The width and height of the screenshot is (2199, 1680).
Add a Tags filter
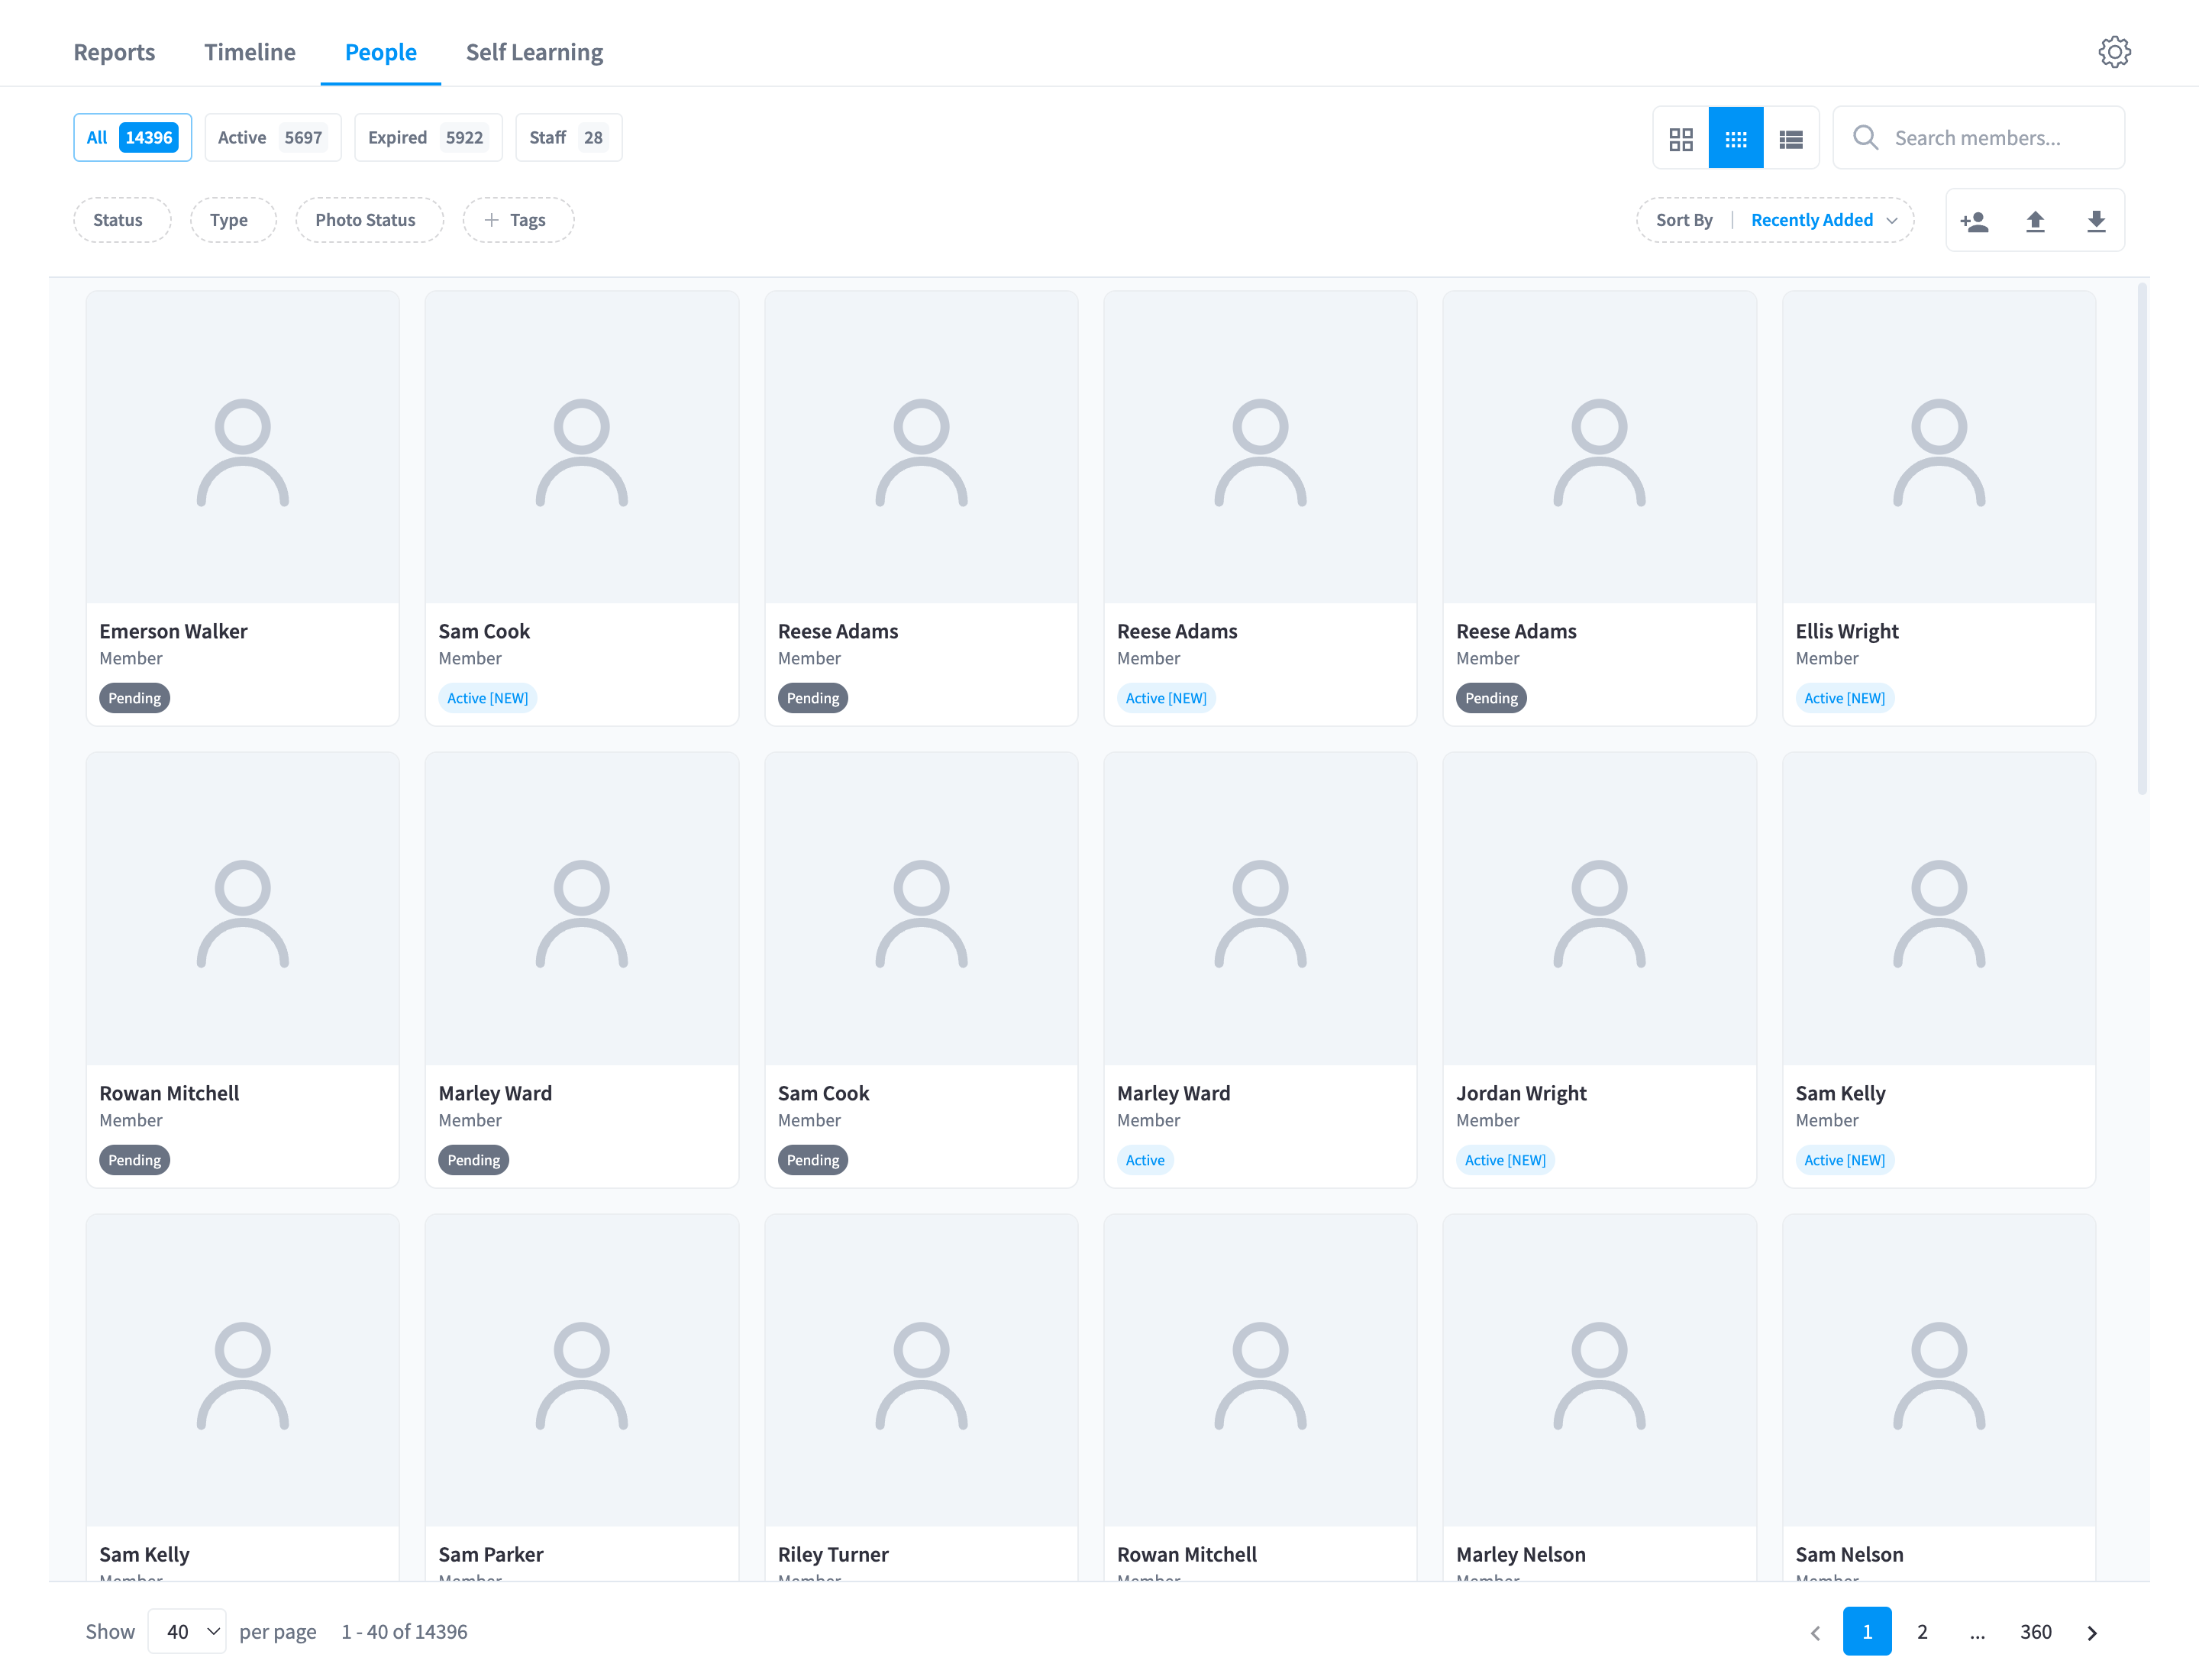[518, 220]
